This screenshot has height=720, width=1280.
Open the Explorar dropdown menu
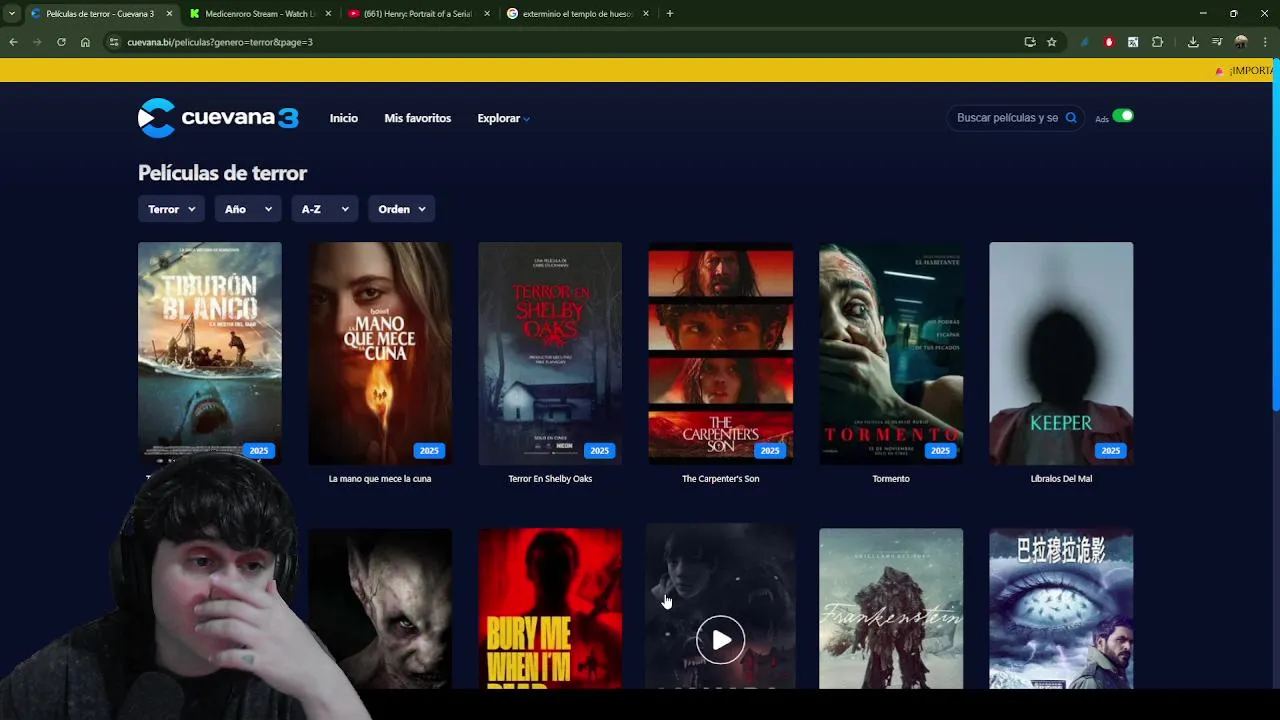click(503, 118)
